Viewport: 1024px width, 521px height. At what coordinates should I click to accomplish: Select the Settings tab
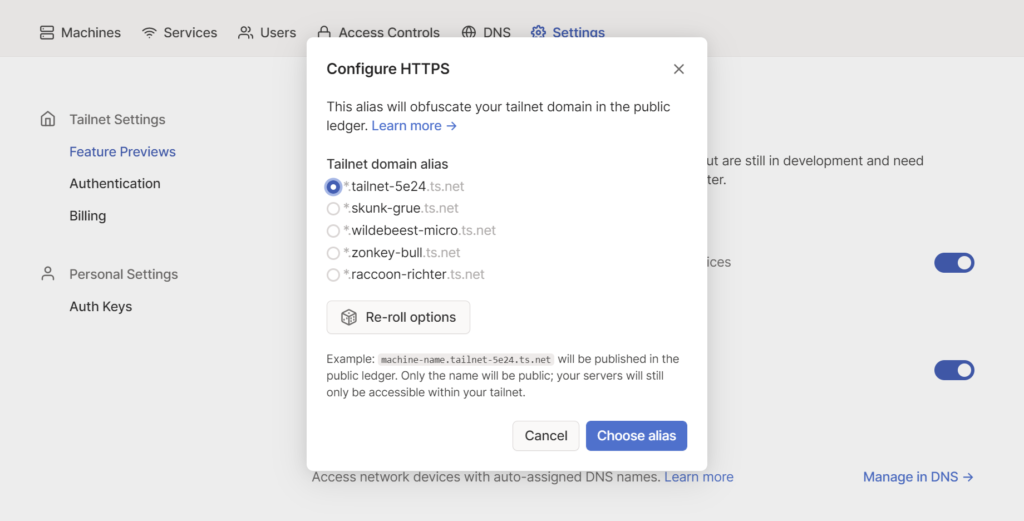pos(568,33)
